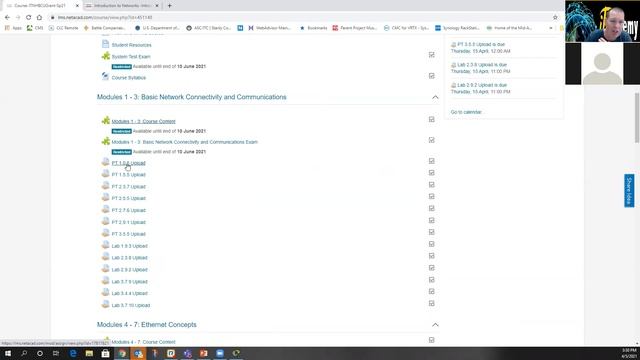Click the PT 2.3.7 Upload assignment icon
The width and height of the screenshot is (640, 360).
[x=106, y=186]
